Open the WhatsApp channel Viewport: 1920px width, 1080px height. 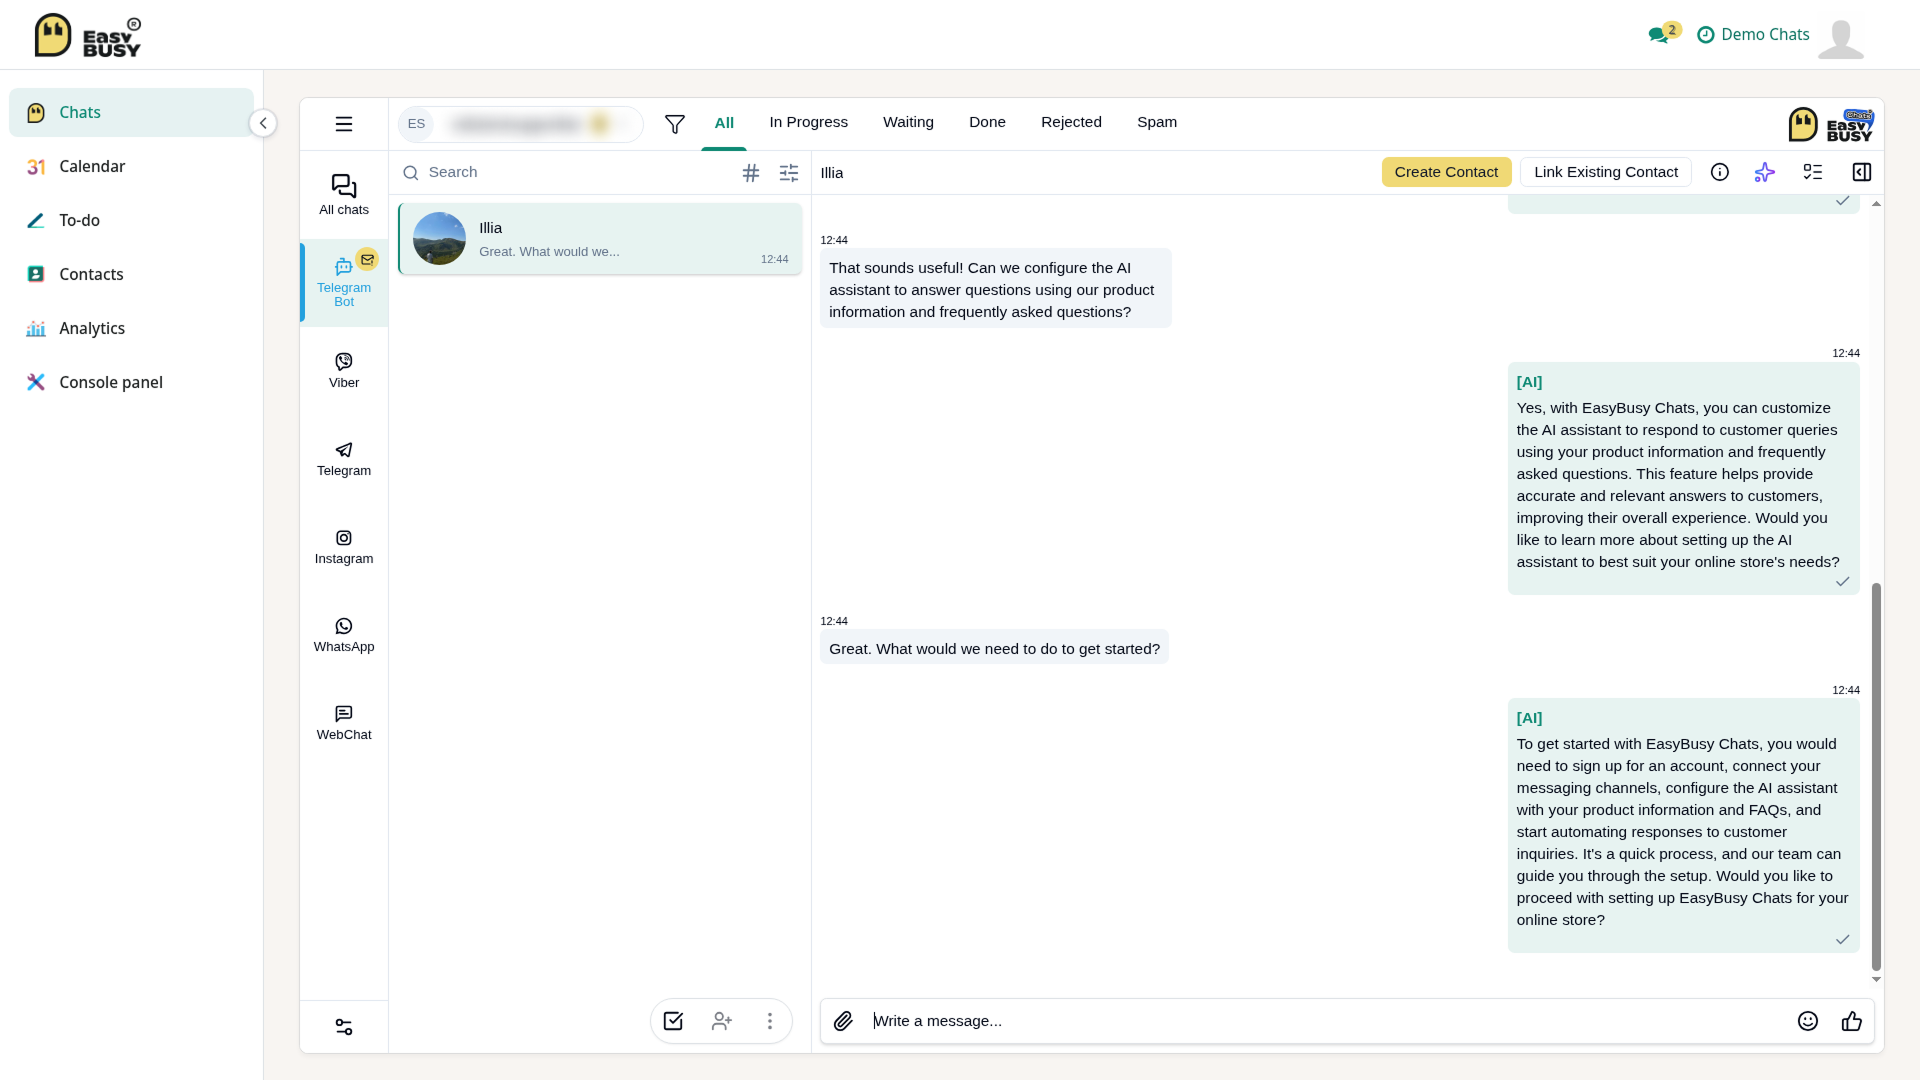click(344, 635)
